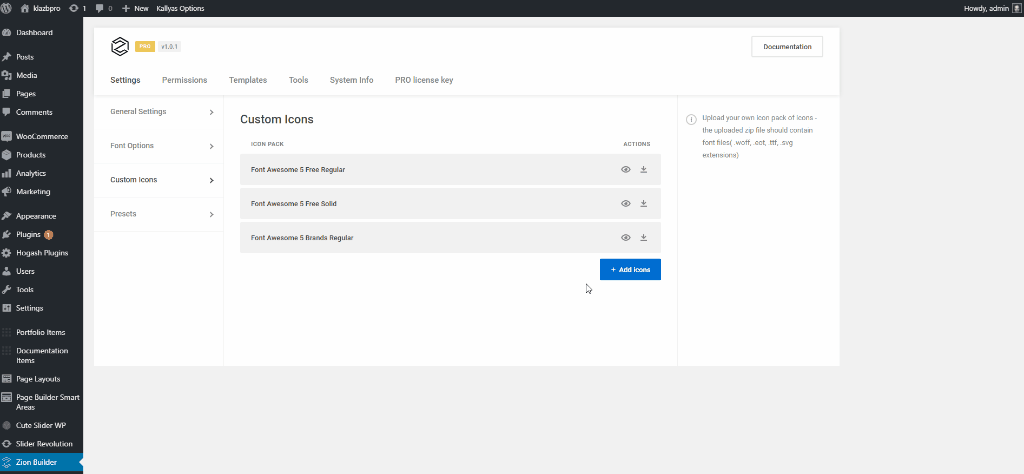Image resolution: width=1024 pixels, height=474 pixels.
Task: Click the Add Icons button
Action: coord(630,270)
